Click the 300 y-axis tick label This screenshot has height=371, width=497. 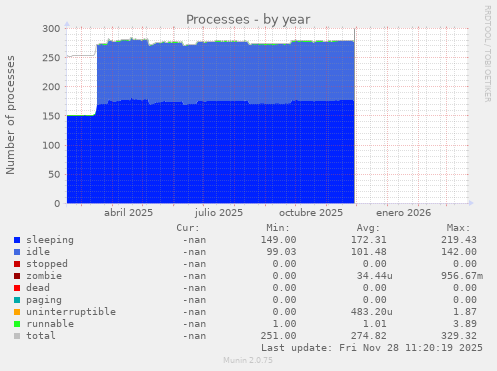pyautogui.click(x=51, y=29)
